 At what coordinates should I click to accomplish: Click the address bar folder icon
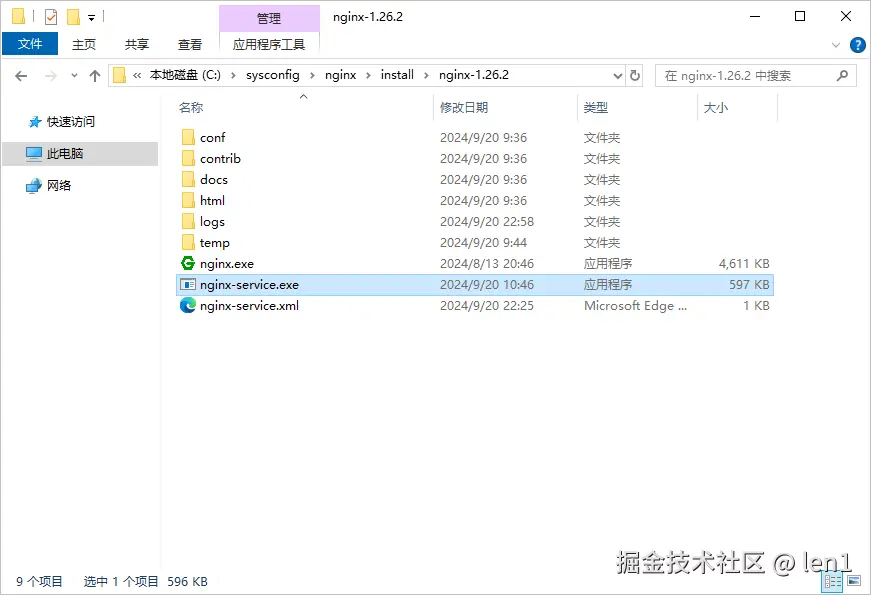(x=119, y=75)
